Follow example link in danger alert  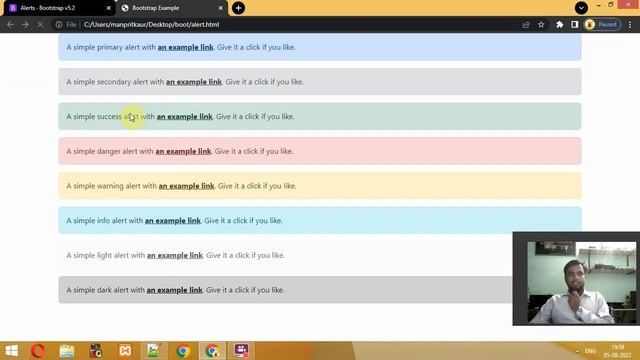[183, 151]
